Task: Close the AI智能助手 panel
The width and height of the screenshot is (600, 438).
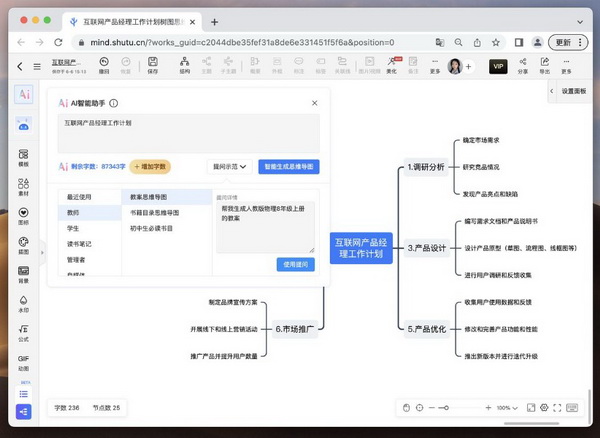Action: tap(315, 103)
